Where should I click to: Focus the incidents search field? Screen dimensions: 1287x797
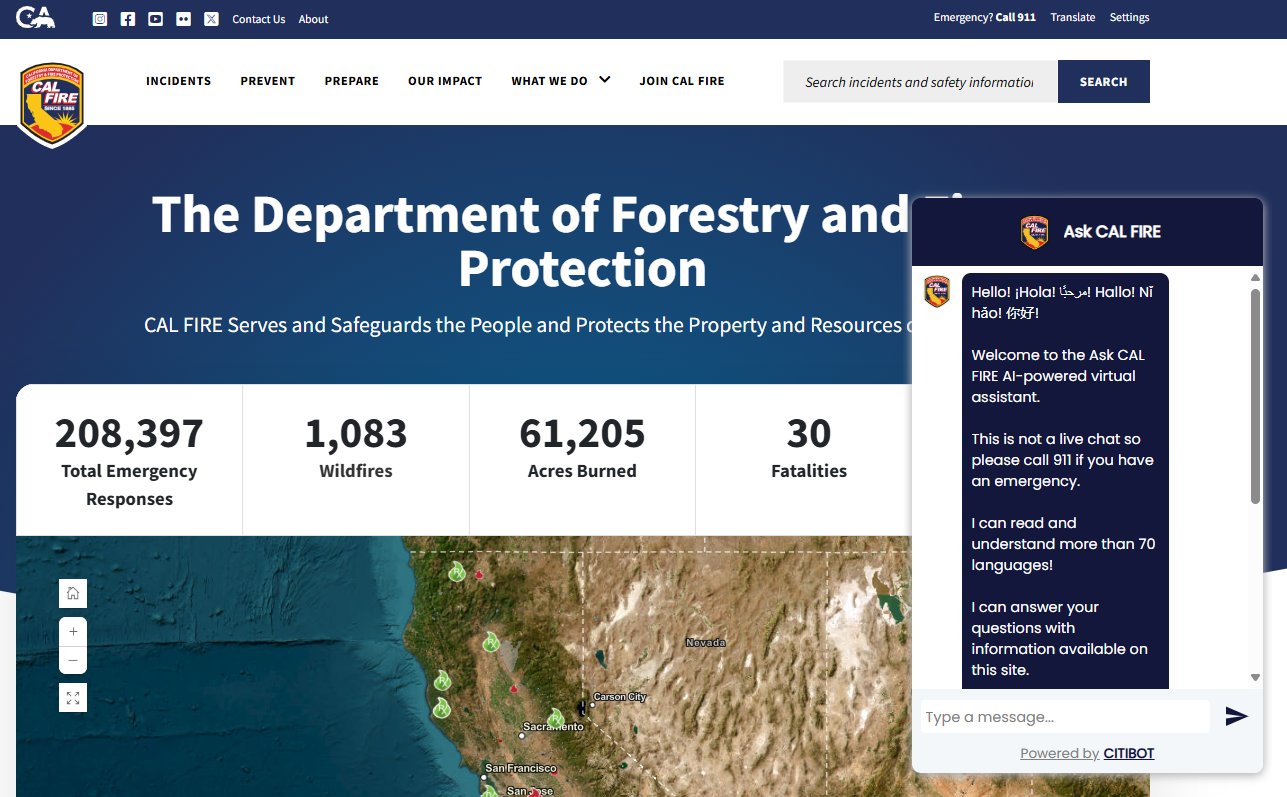pos(920,82)
